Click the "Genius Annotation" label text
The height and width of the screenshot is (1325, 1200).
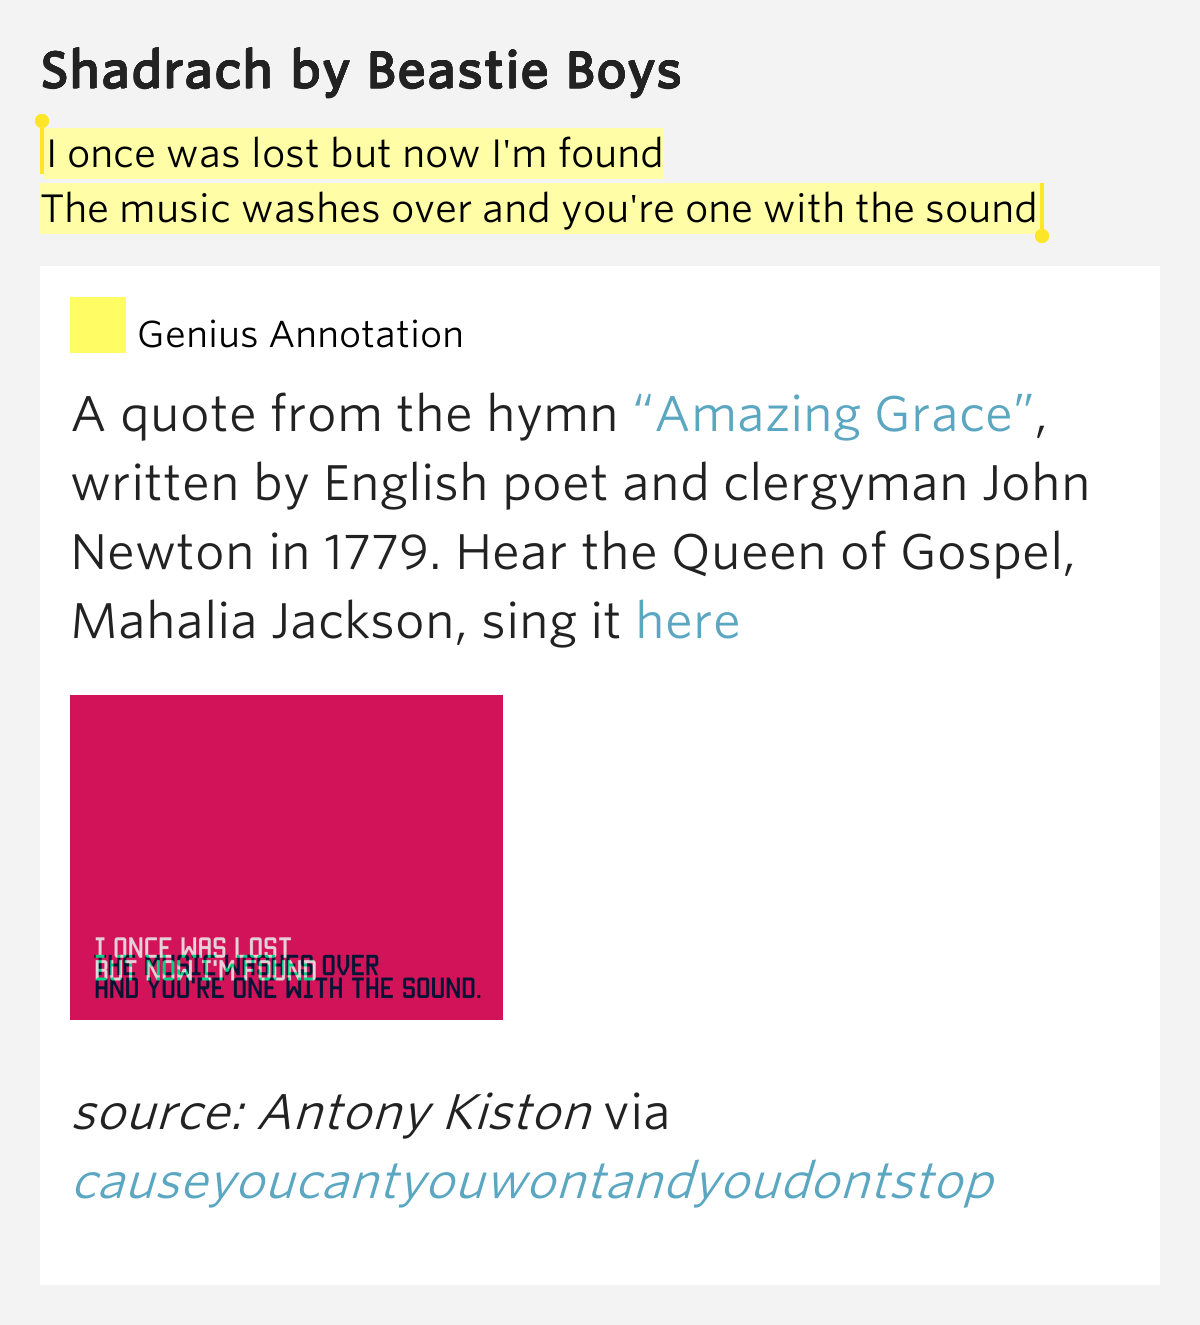301,335
